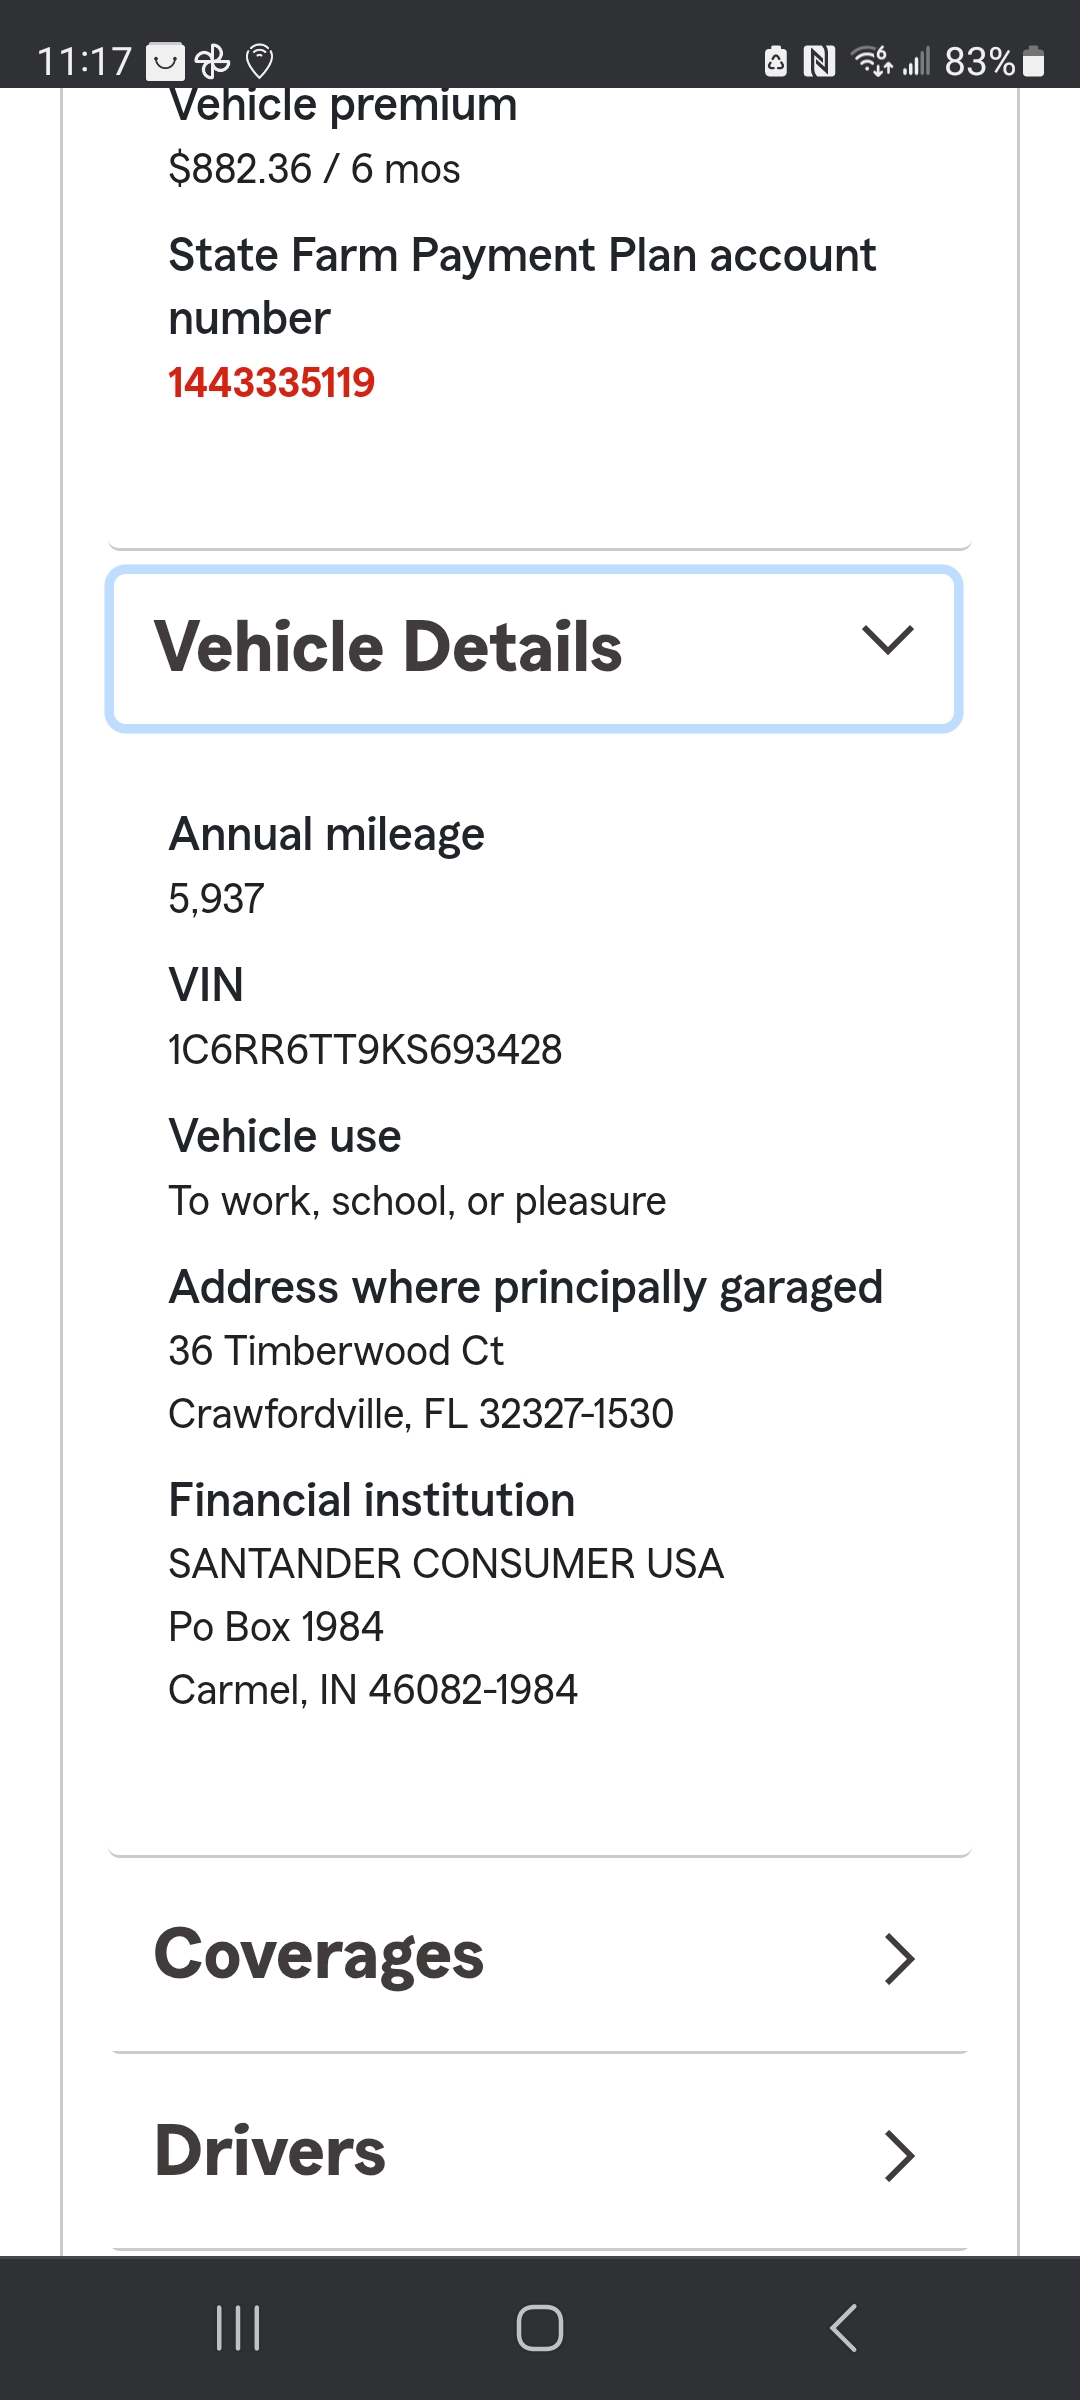This screenshot has width=1080, height=2400.
Task: Collapse the Vehicle Details section
Action: click(x=534, y=649)
